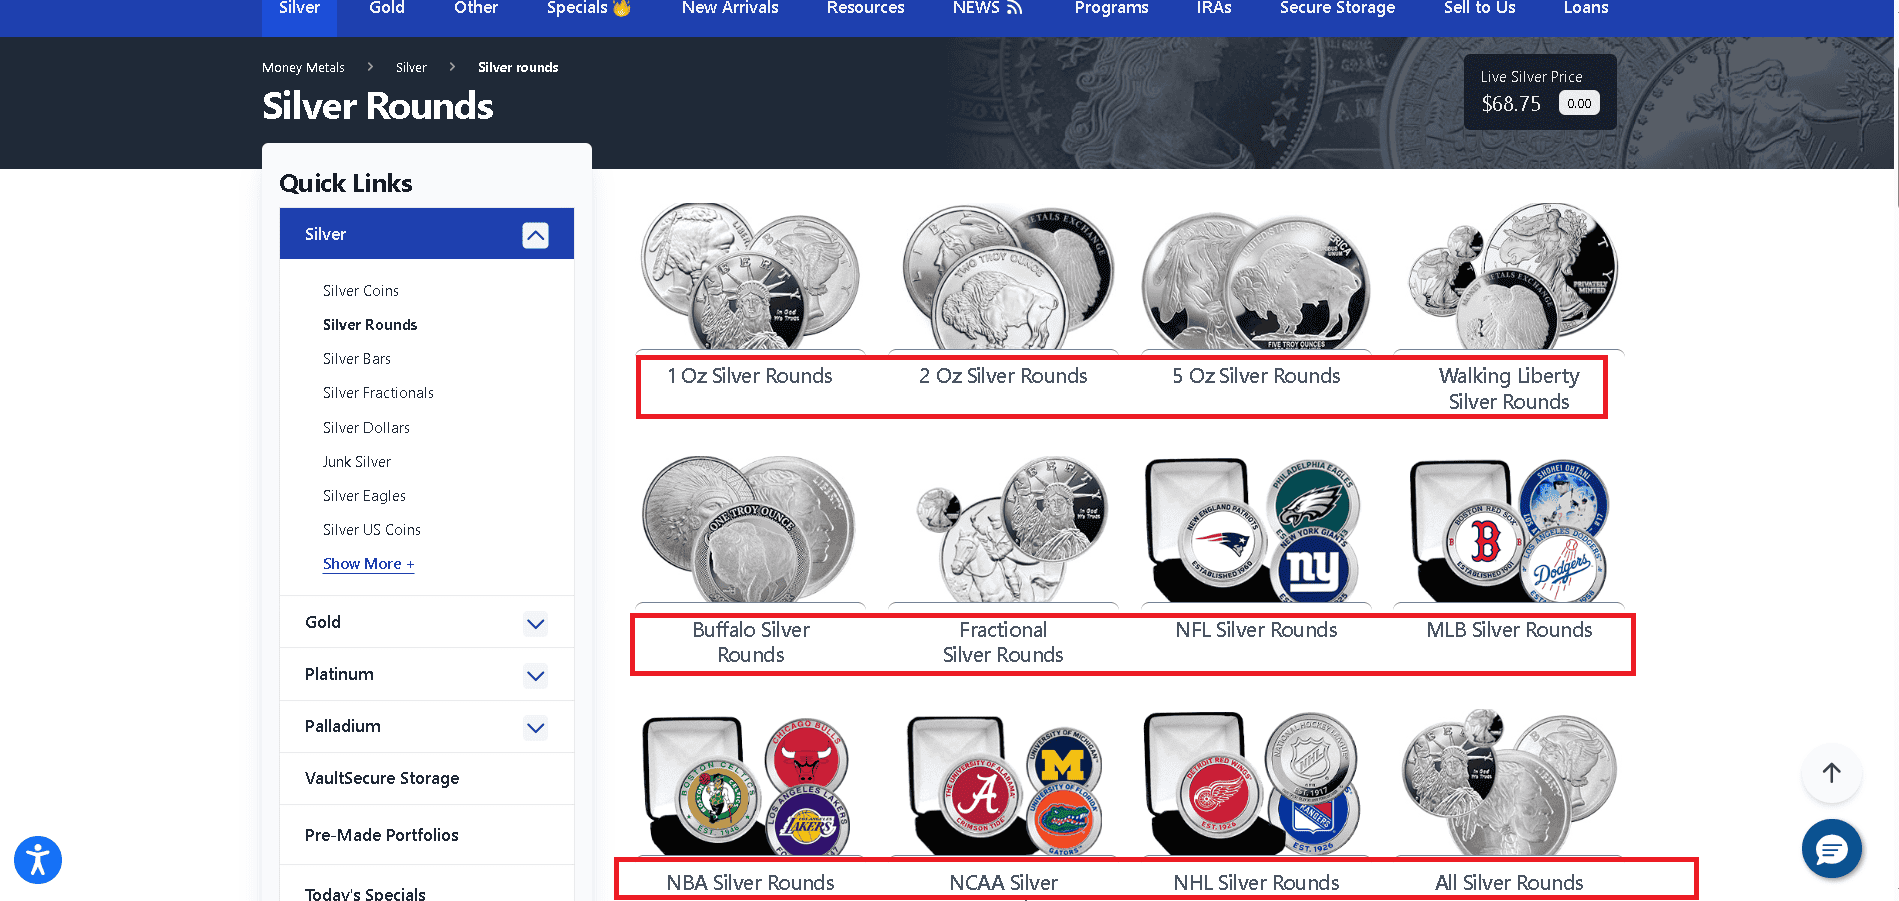Open MLB Silver Rounds team image

(x=1510, y=528)
